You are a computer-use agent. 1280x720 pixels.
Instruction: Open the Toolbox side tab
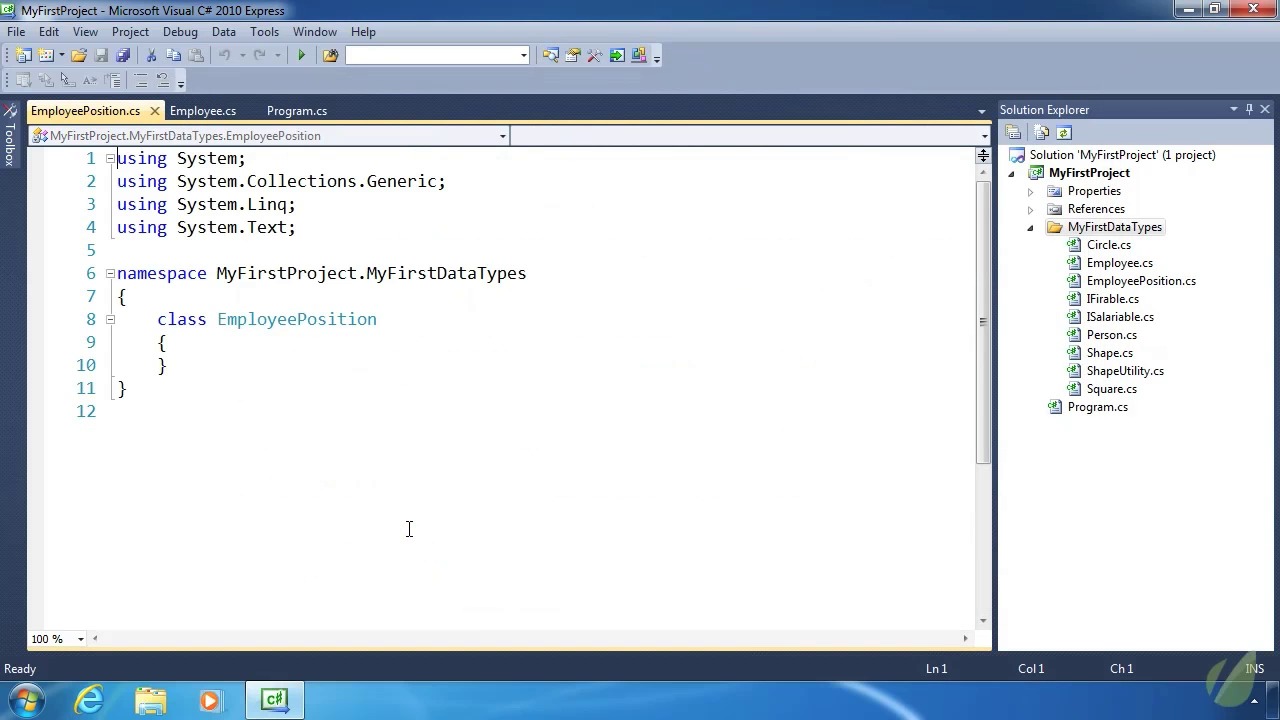pos(9,135)
